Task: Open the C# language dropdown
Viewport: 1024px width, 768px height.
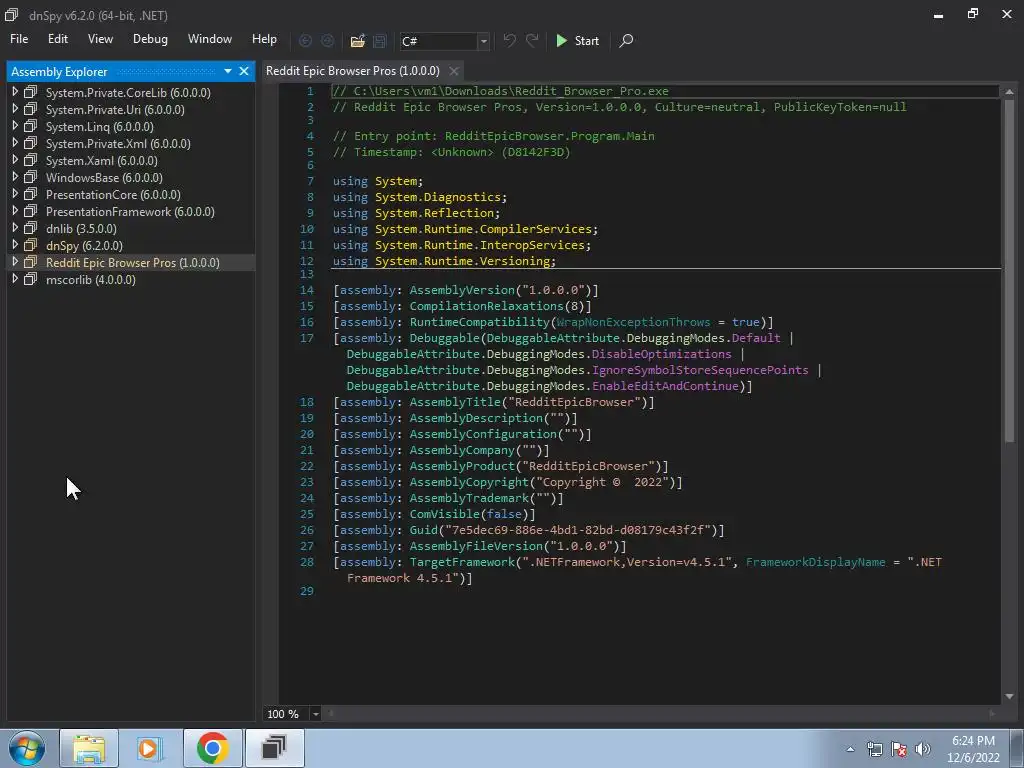Action: tap(483, 41)
